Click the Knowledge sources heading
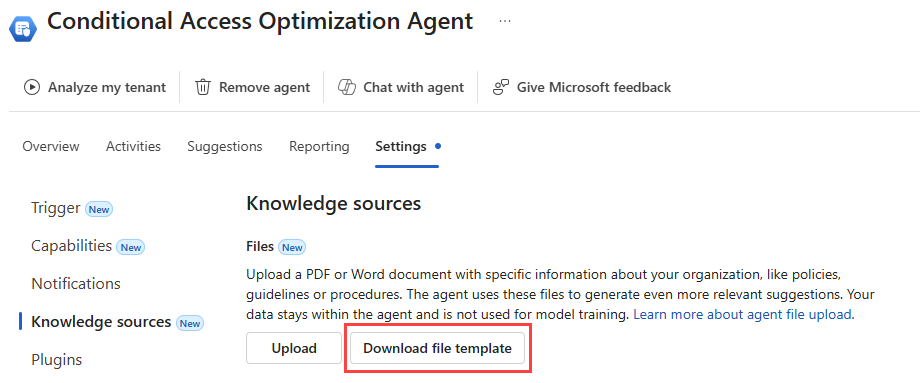 333,204
